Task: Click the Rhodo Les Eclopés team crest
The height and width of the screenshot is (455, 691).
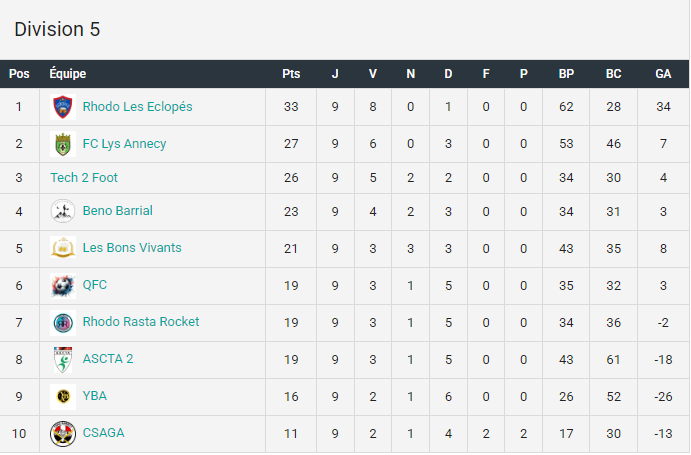Action: coord(63,107)
